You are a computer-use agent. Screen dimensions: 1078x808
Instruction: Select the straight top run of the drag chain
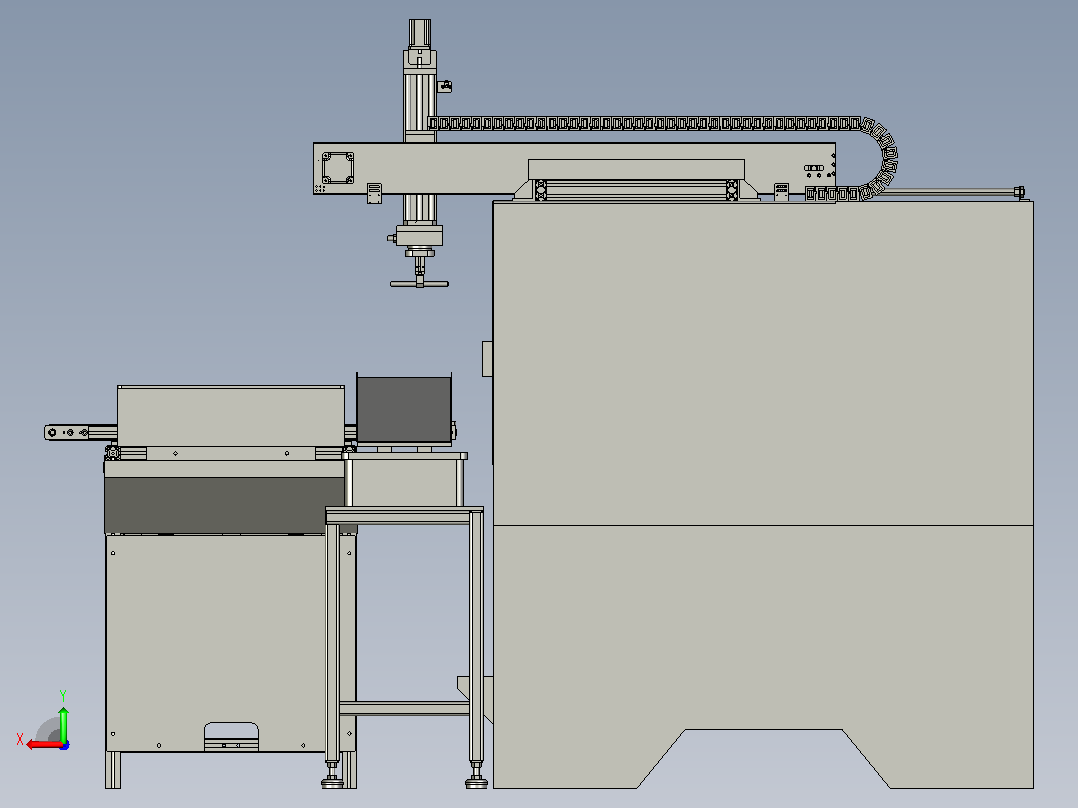(x=644, y=124)
